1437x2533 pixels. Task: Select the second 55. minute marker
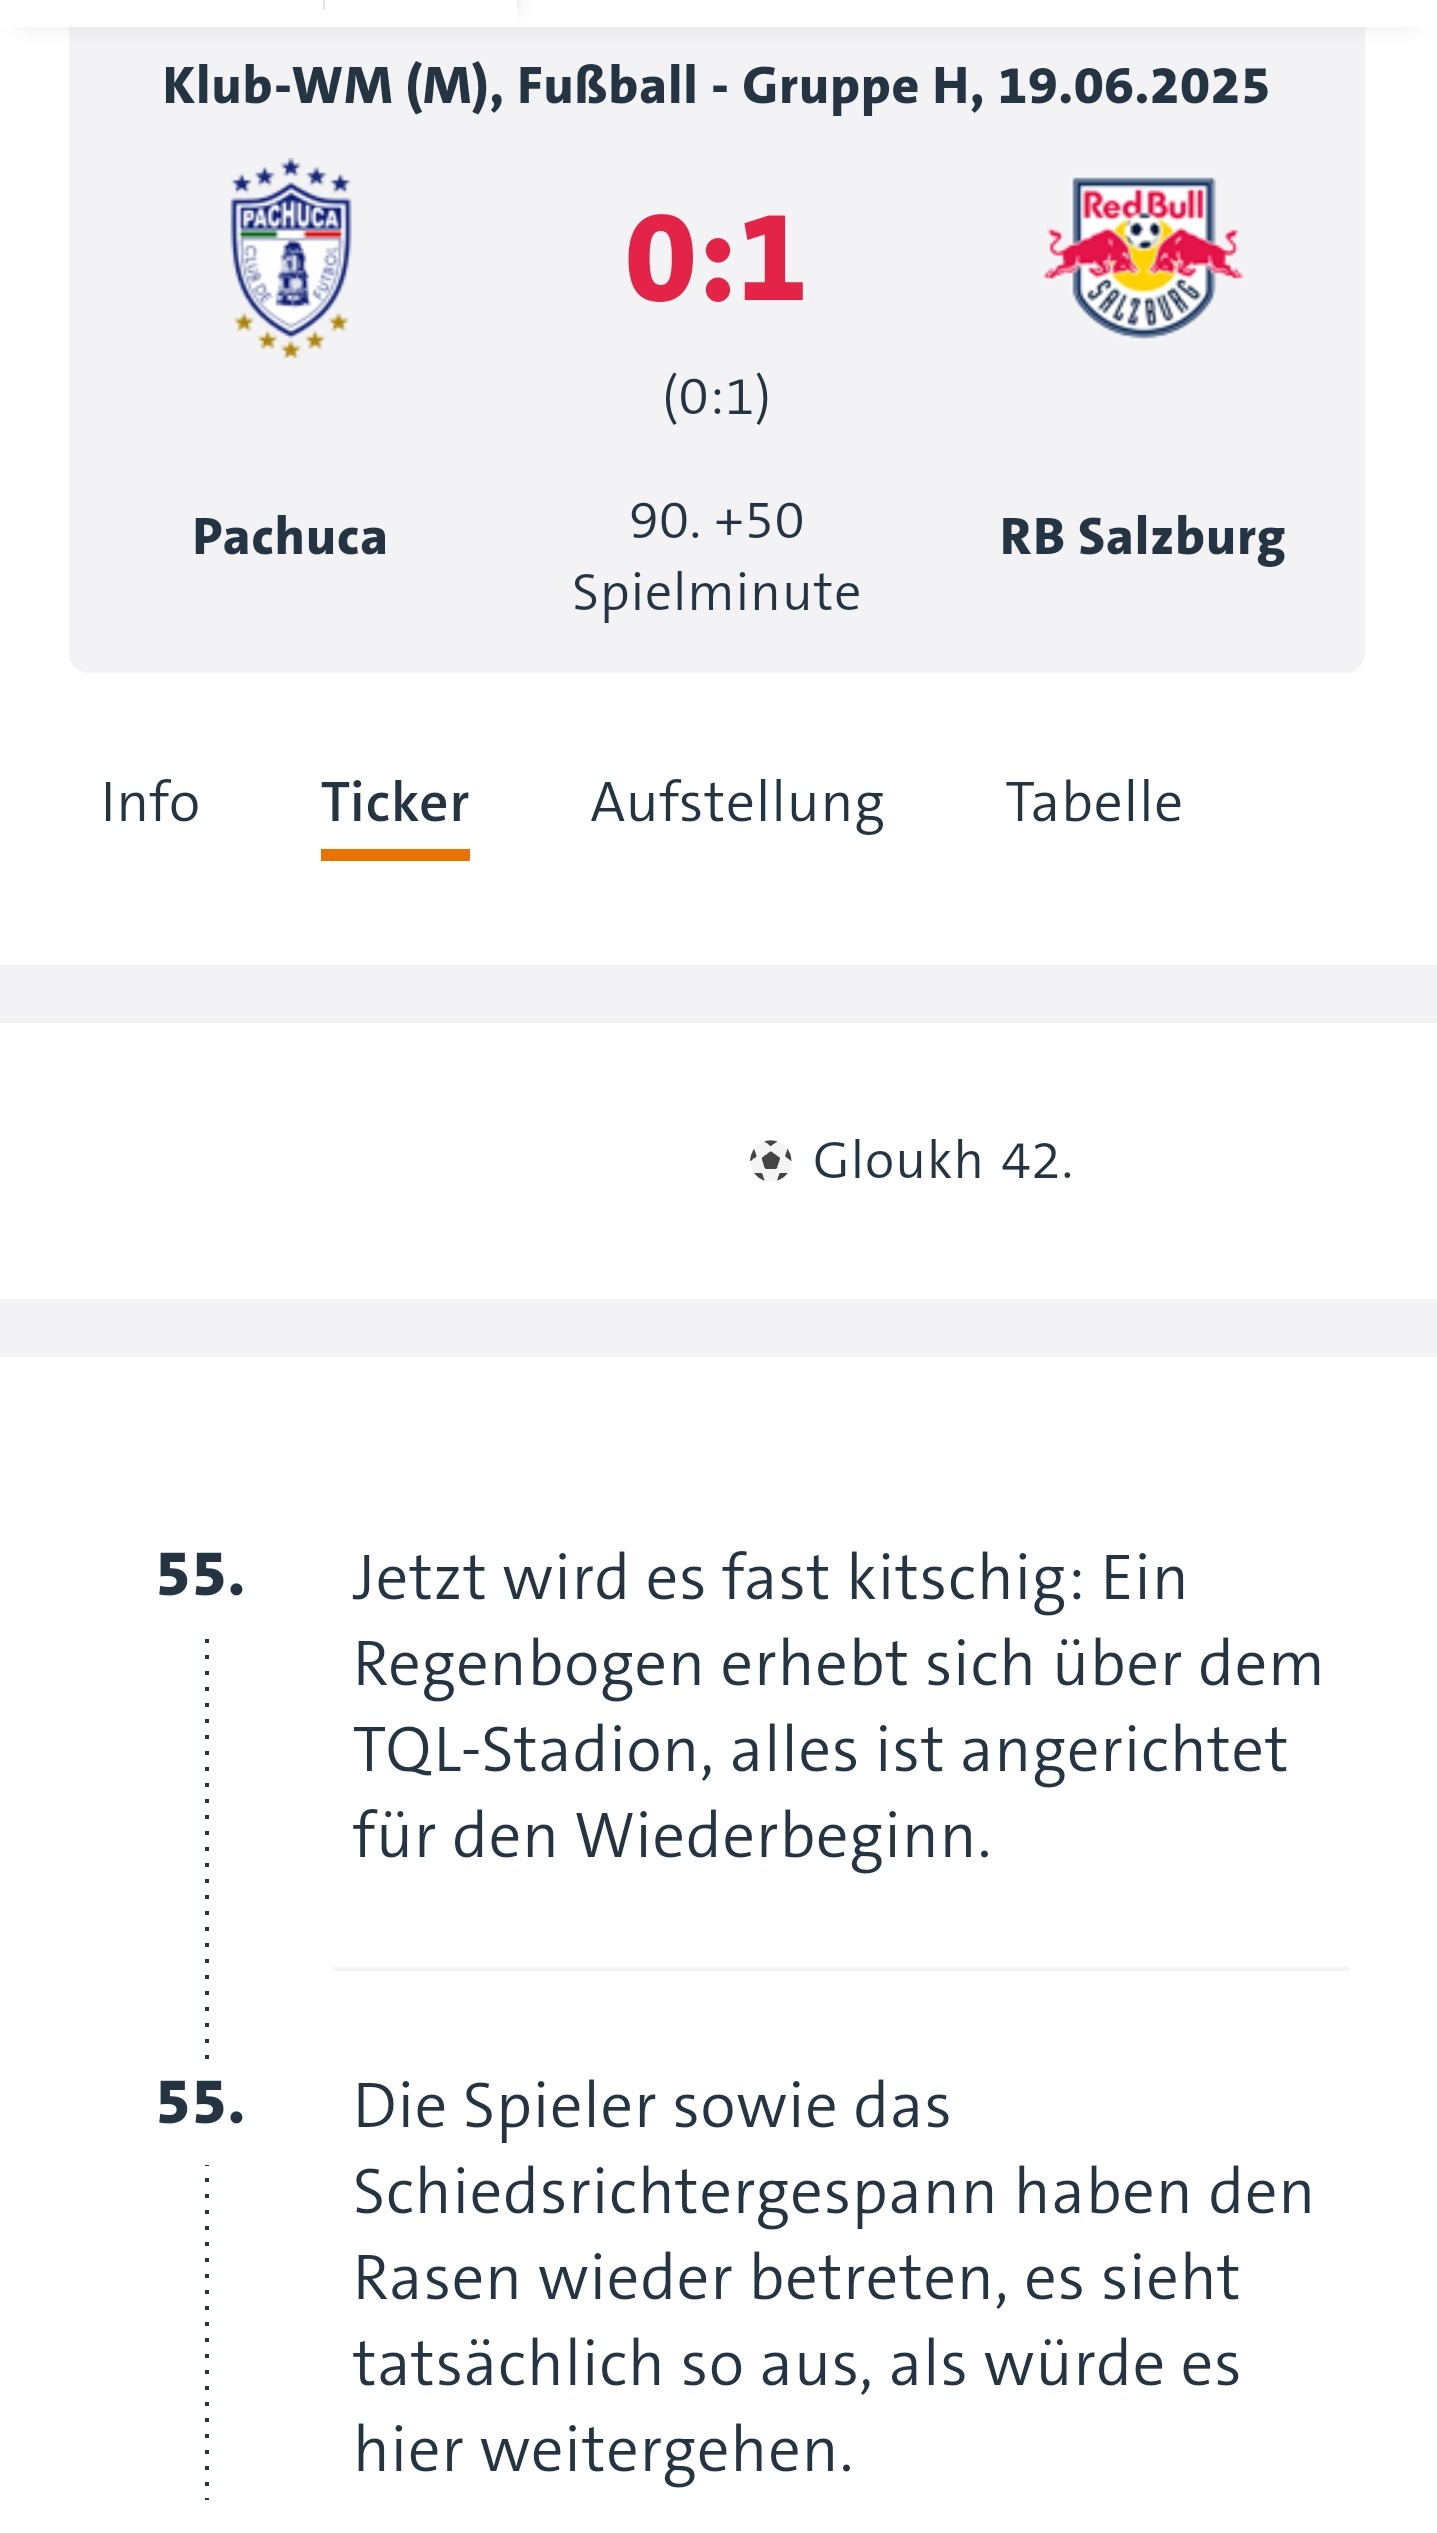[x=201, y=2104]
